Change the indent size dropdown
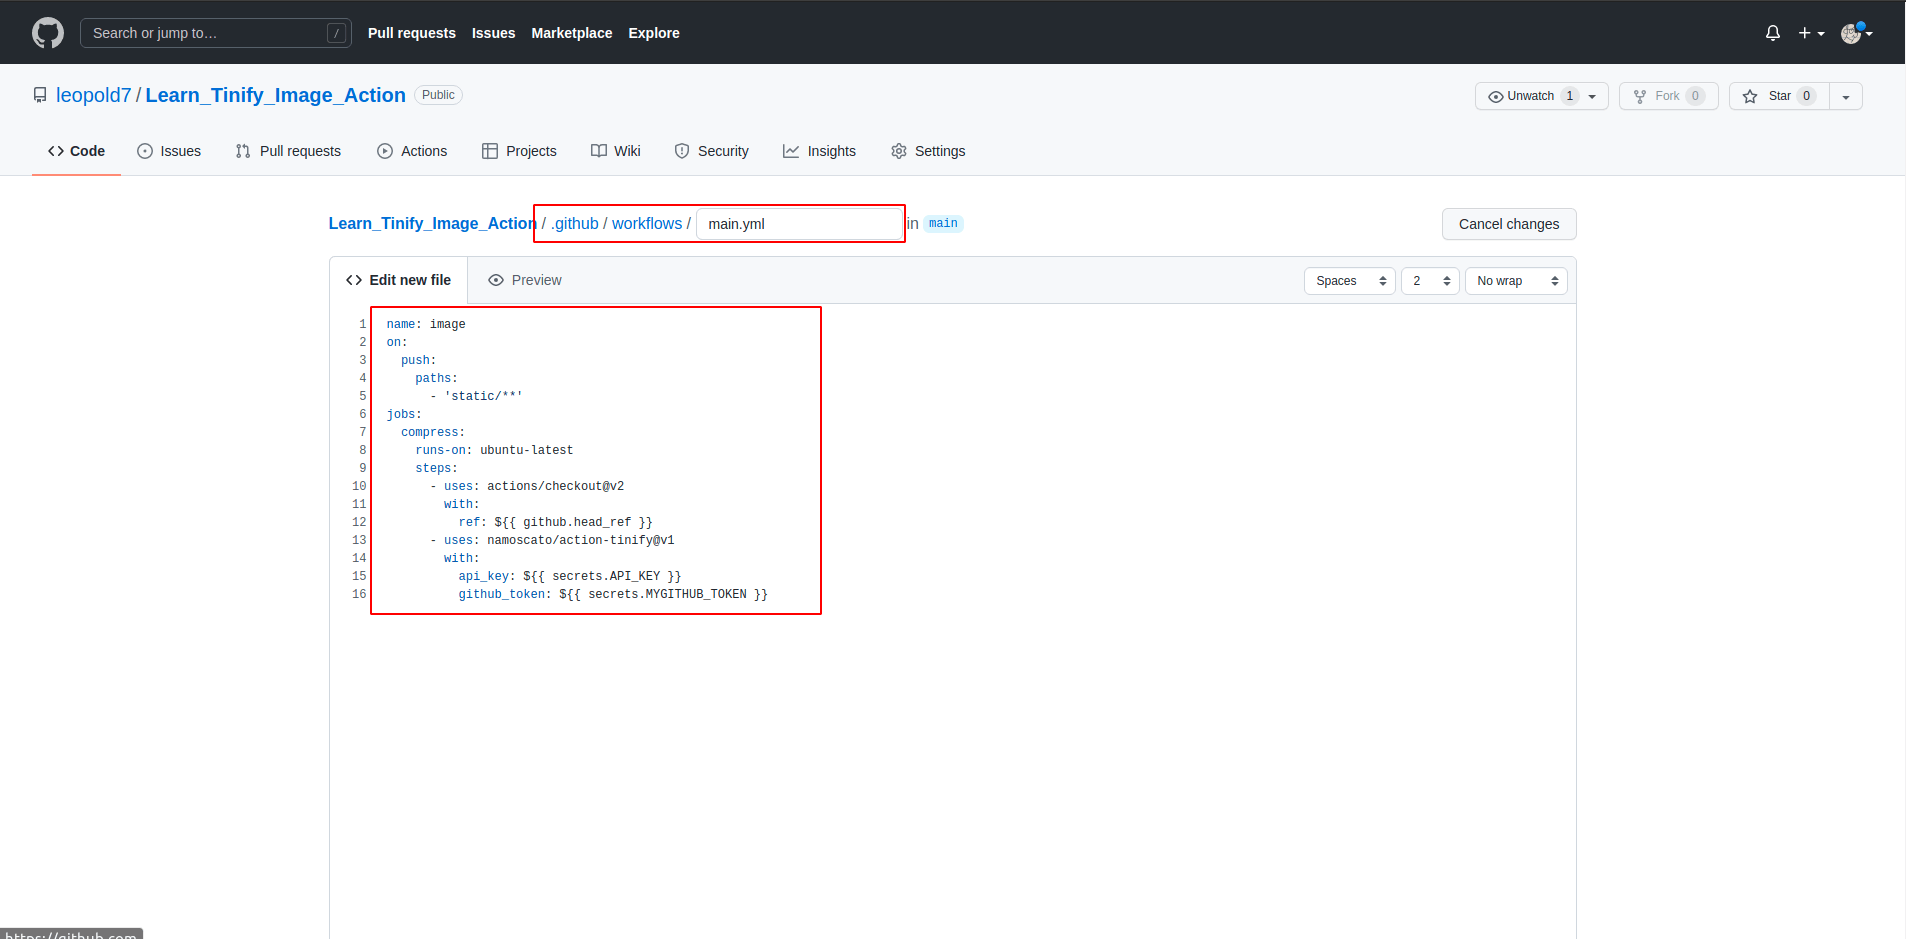The image size is (1906, 939). 1430,281
